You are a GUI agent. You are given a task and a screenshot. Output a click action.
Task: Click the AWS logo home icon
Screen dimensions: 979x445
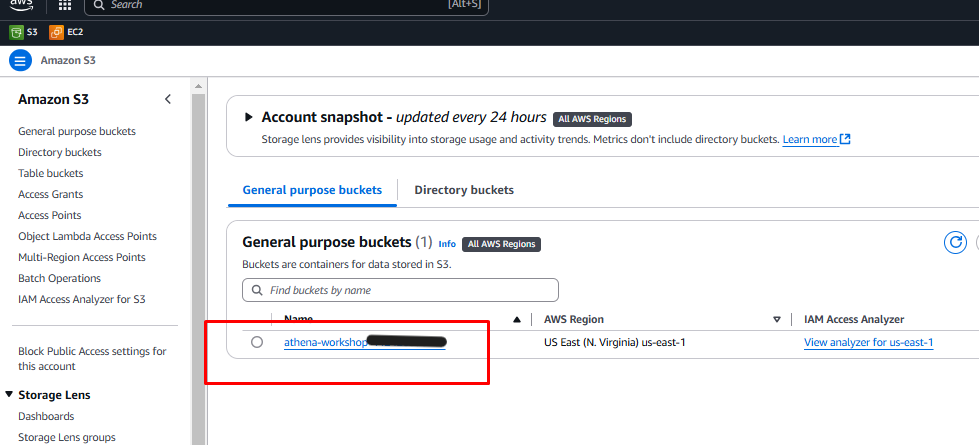20,4
